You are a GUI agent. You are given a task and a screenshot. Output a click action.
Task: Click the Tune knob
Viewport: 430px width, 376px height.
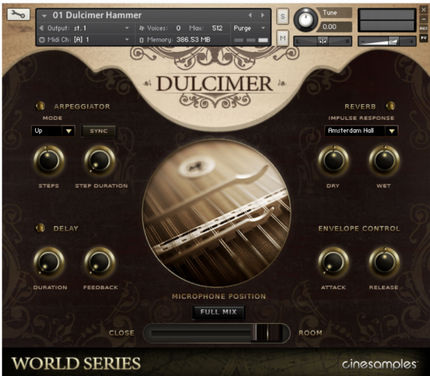point(305,19)
